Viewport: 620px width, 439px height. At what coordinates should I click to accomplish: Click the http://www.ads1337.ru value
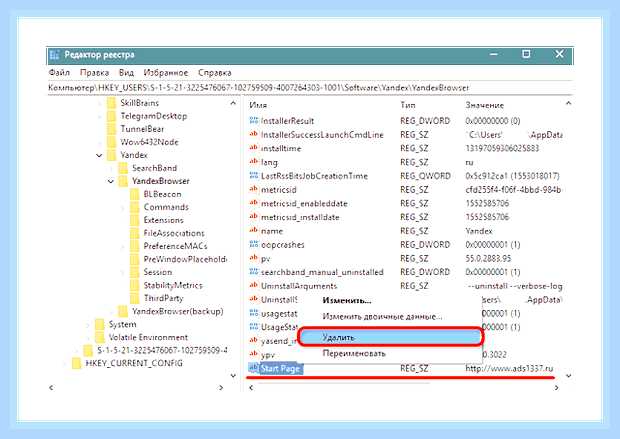[509, 368]
